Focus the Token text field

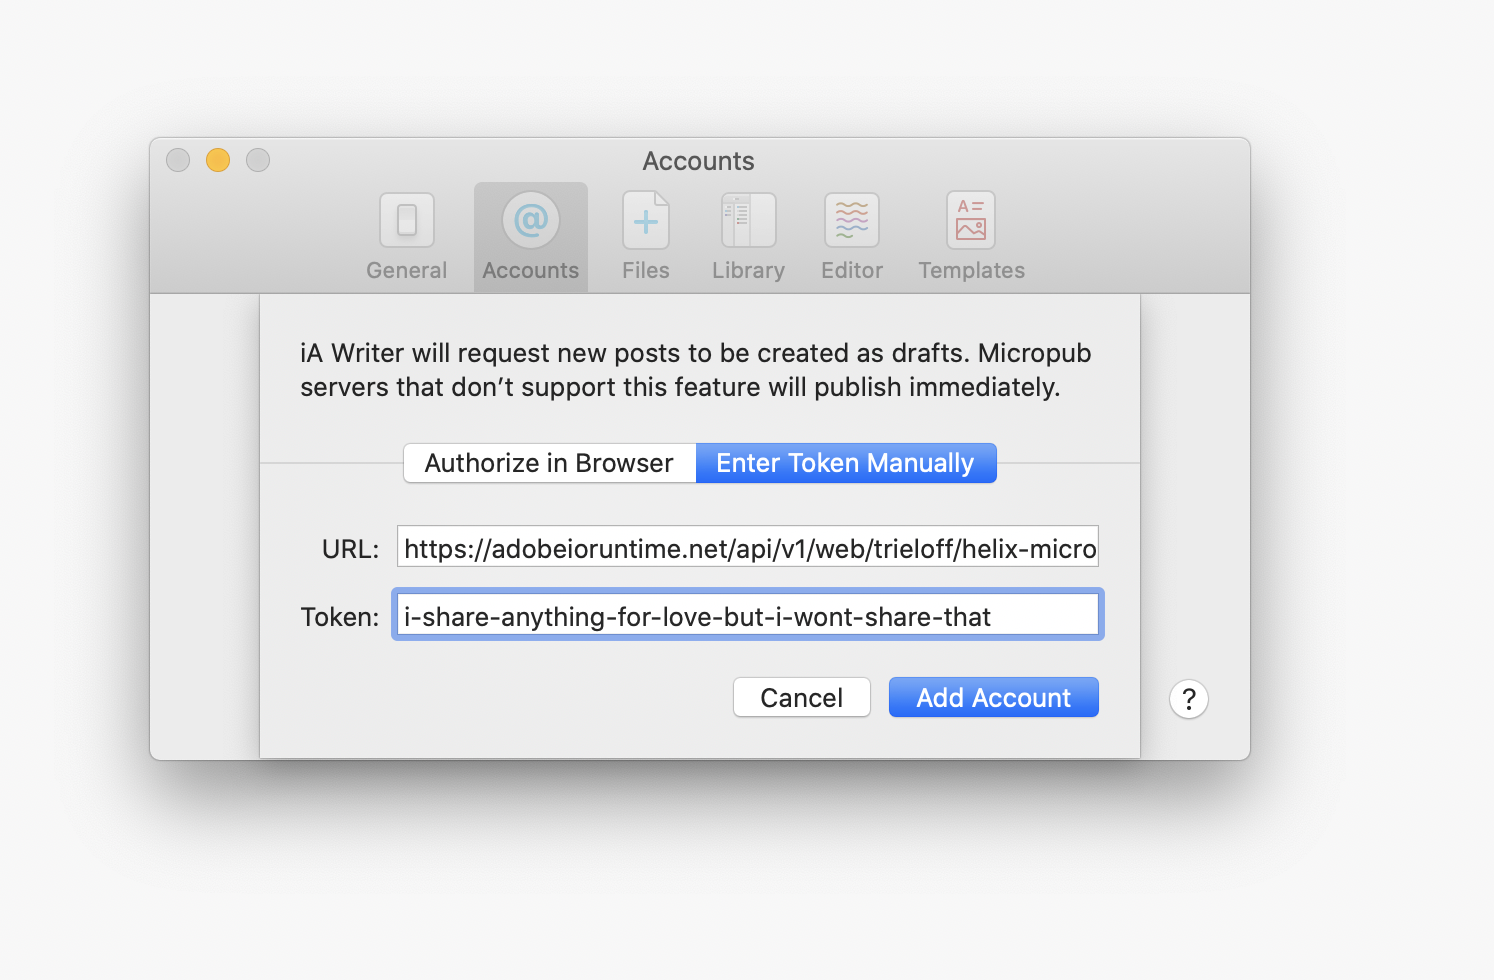tap(748, 615)
